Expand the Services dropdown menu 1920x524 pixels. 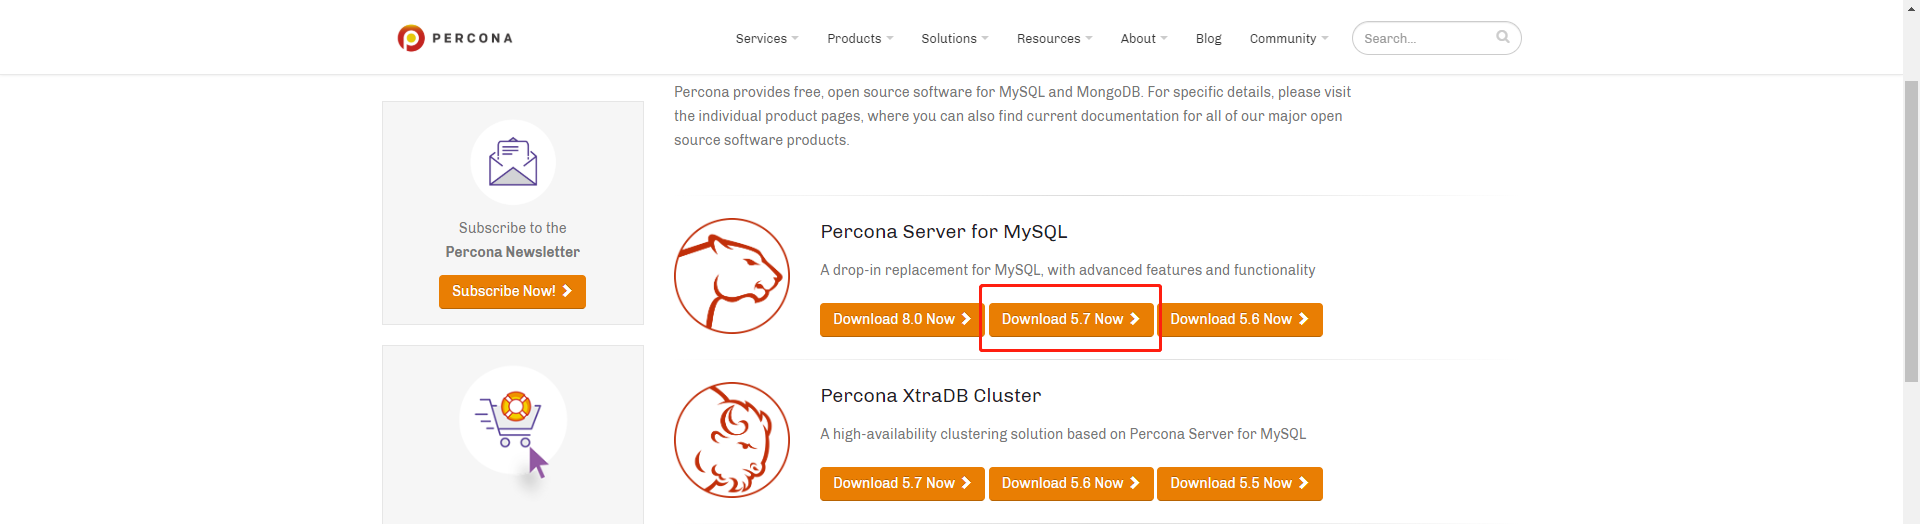click(x=766, y=39)
